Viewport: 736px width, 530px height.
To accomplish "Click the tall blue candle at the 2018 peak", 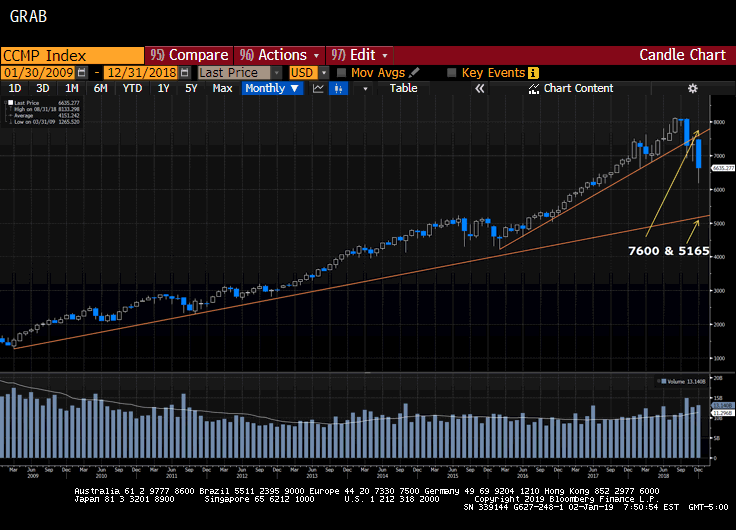I will coord(687,132).
